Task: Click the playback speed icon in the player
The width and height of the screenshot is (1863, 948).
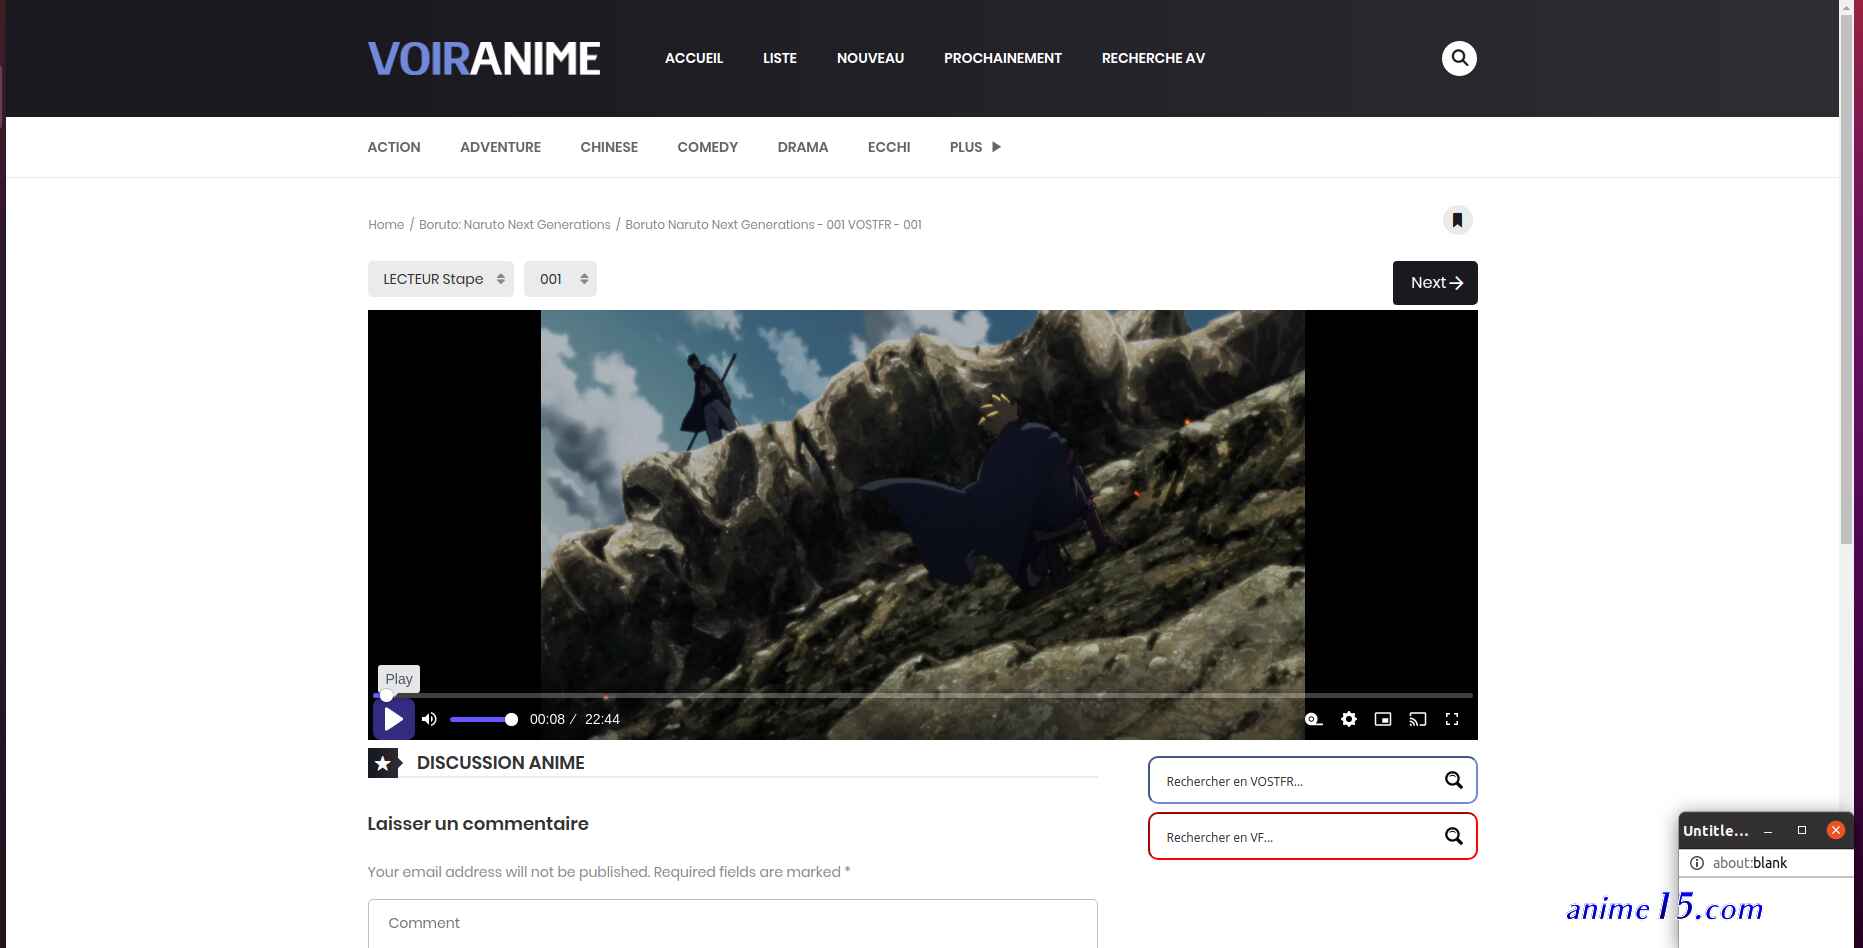Action: tap(1314, 719)
